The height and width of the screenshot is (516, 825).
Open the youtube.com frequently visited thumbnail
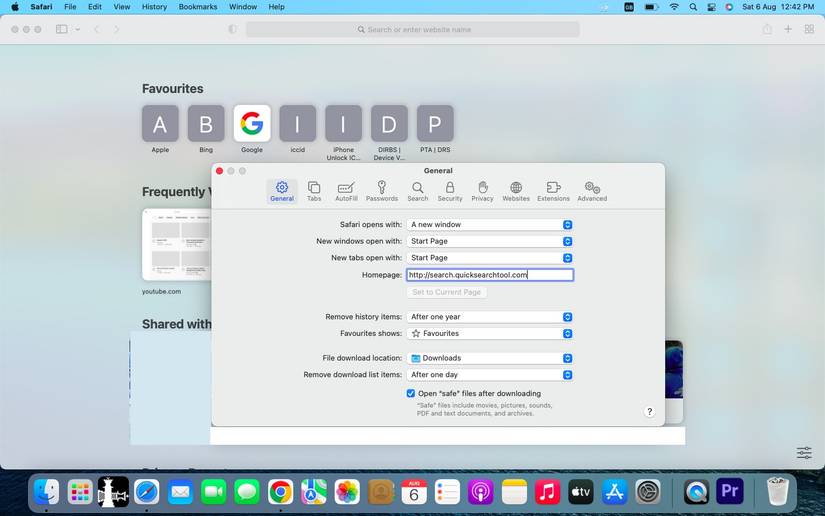point(176,245)
